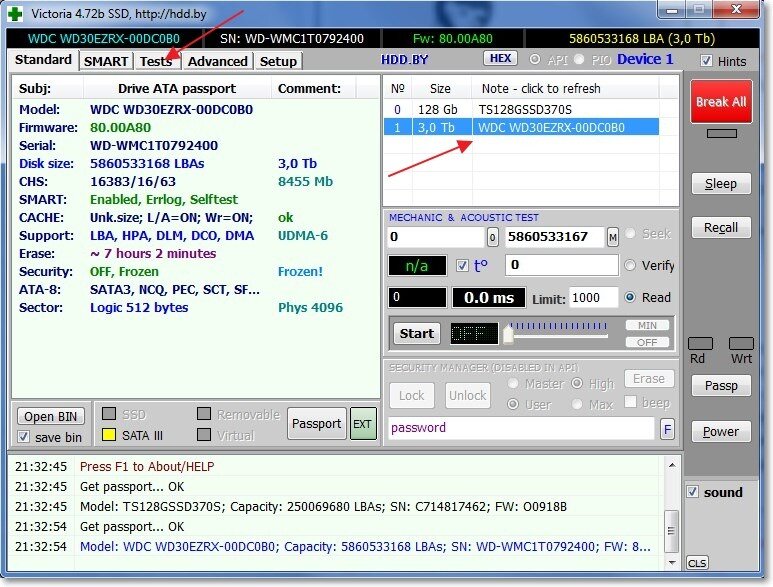Click the password input field
The height and width of the screenshot is (587, 773).
pos(521,428)
